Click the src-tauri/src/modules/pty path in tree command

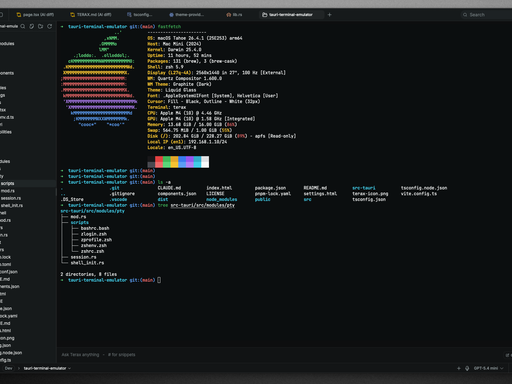(203, 205)
